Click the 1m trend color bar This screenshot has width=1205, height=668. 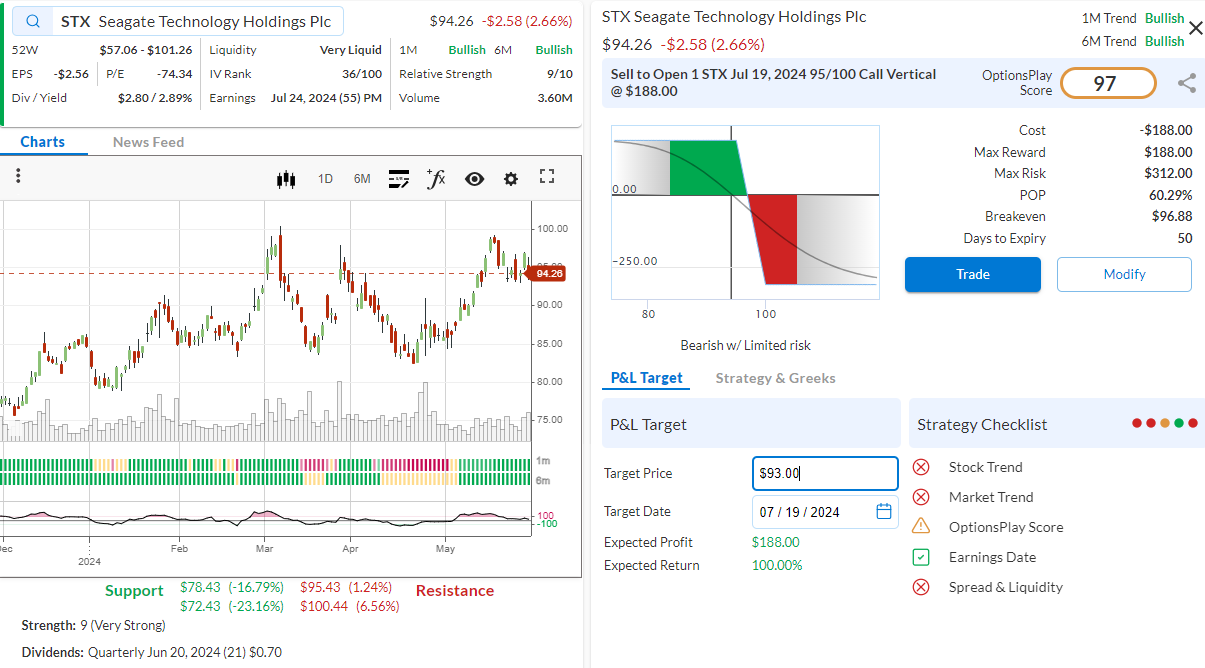(x=265, y=465)
